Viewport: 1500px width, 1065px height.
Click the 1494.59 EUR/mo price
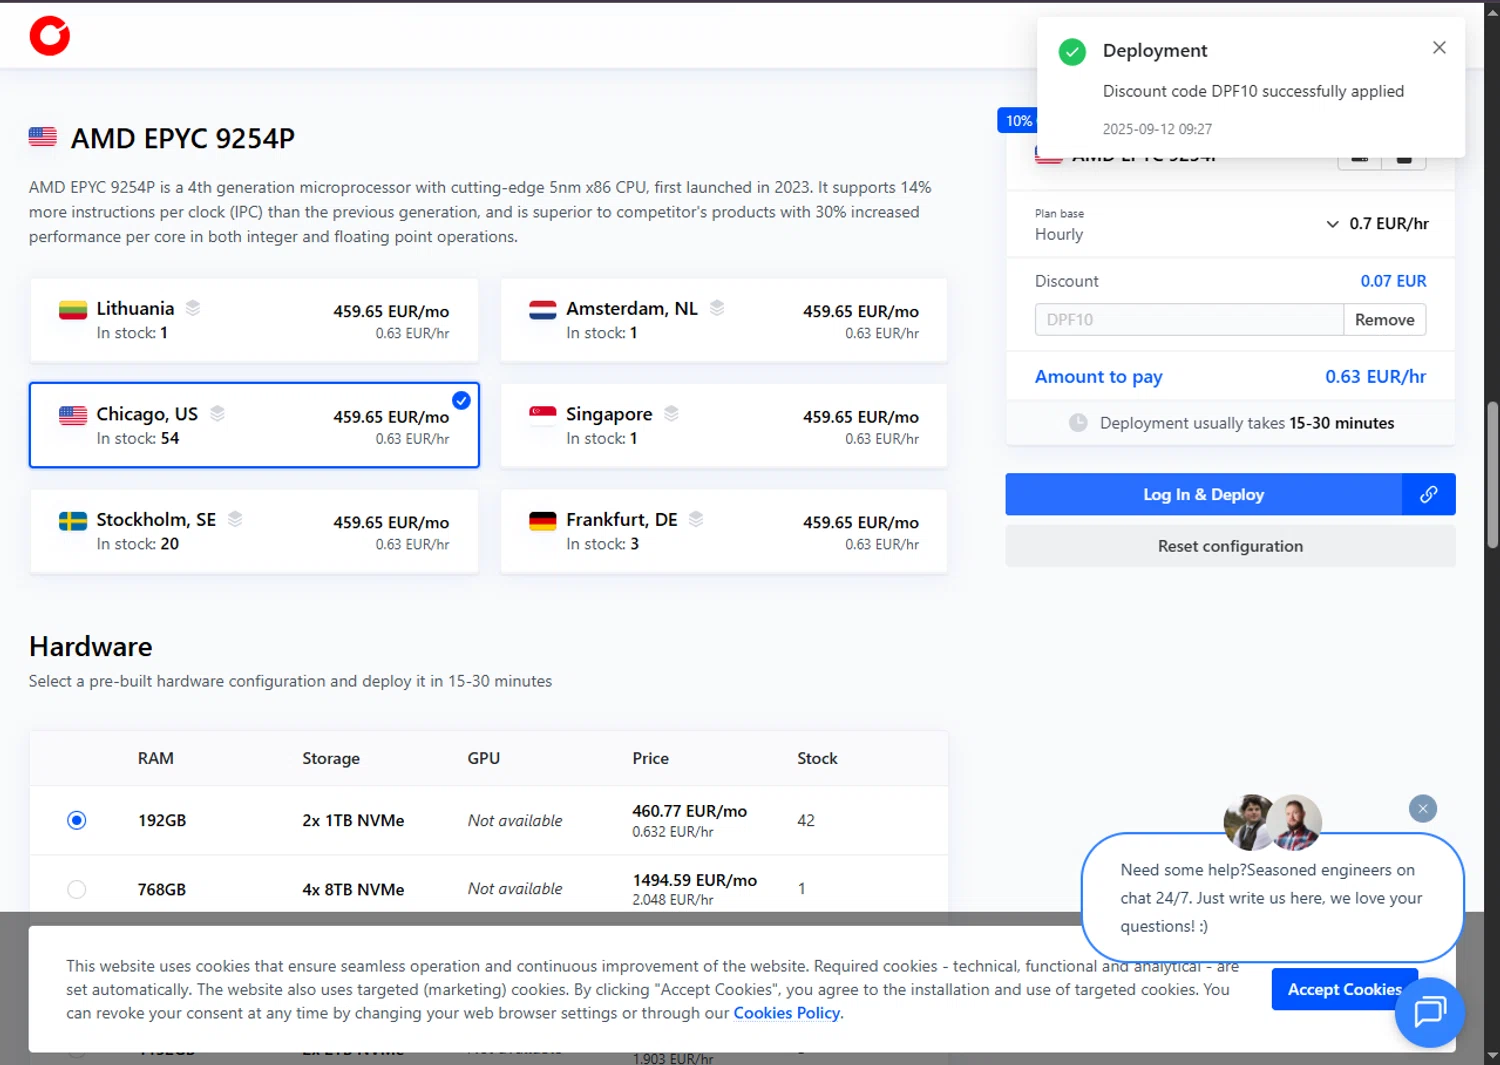(x=695, y=880)
